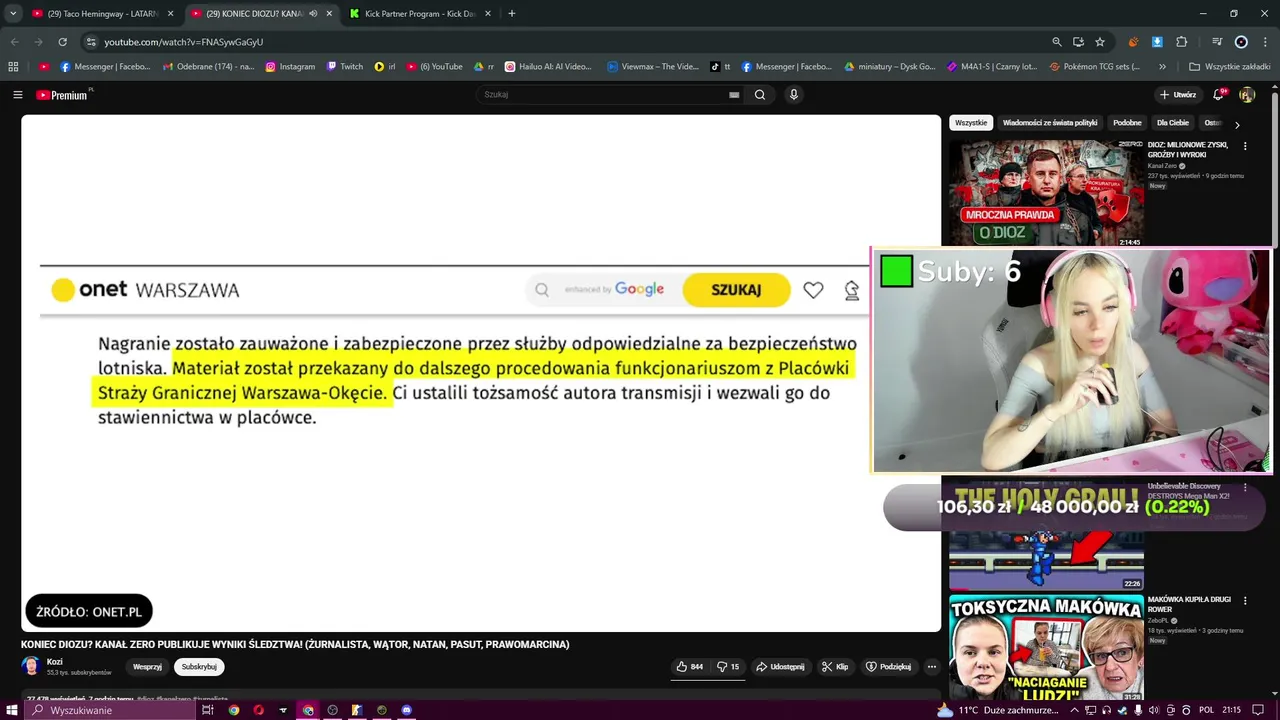This screenshot has width=1280, height=720.
Task: Open the on-screen keyboard in search box
Action: point(734,95)
